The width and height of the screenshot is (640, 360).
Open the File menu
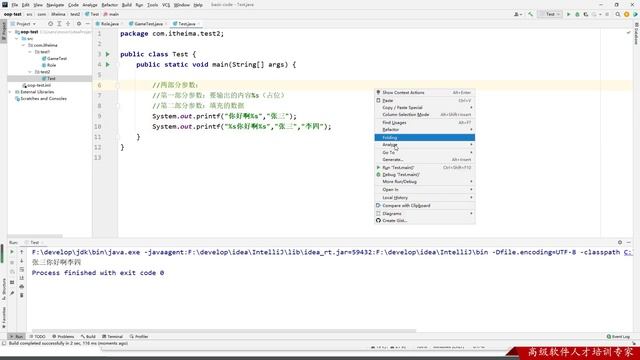[15, 5]
